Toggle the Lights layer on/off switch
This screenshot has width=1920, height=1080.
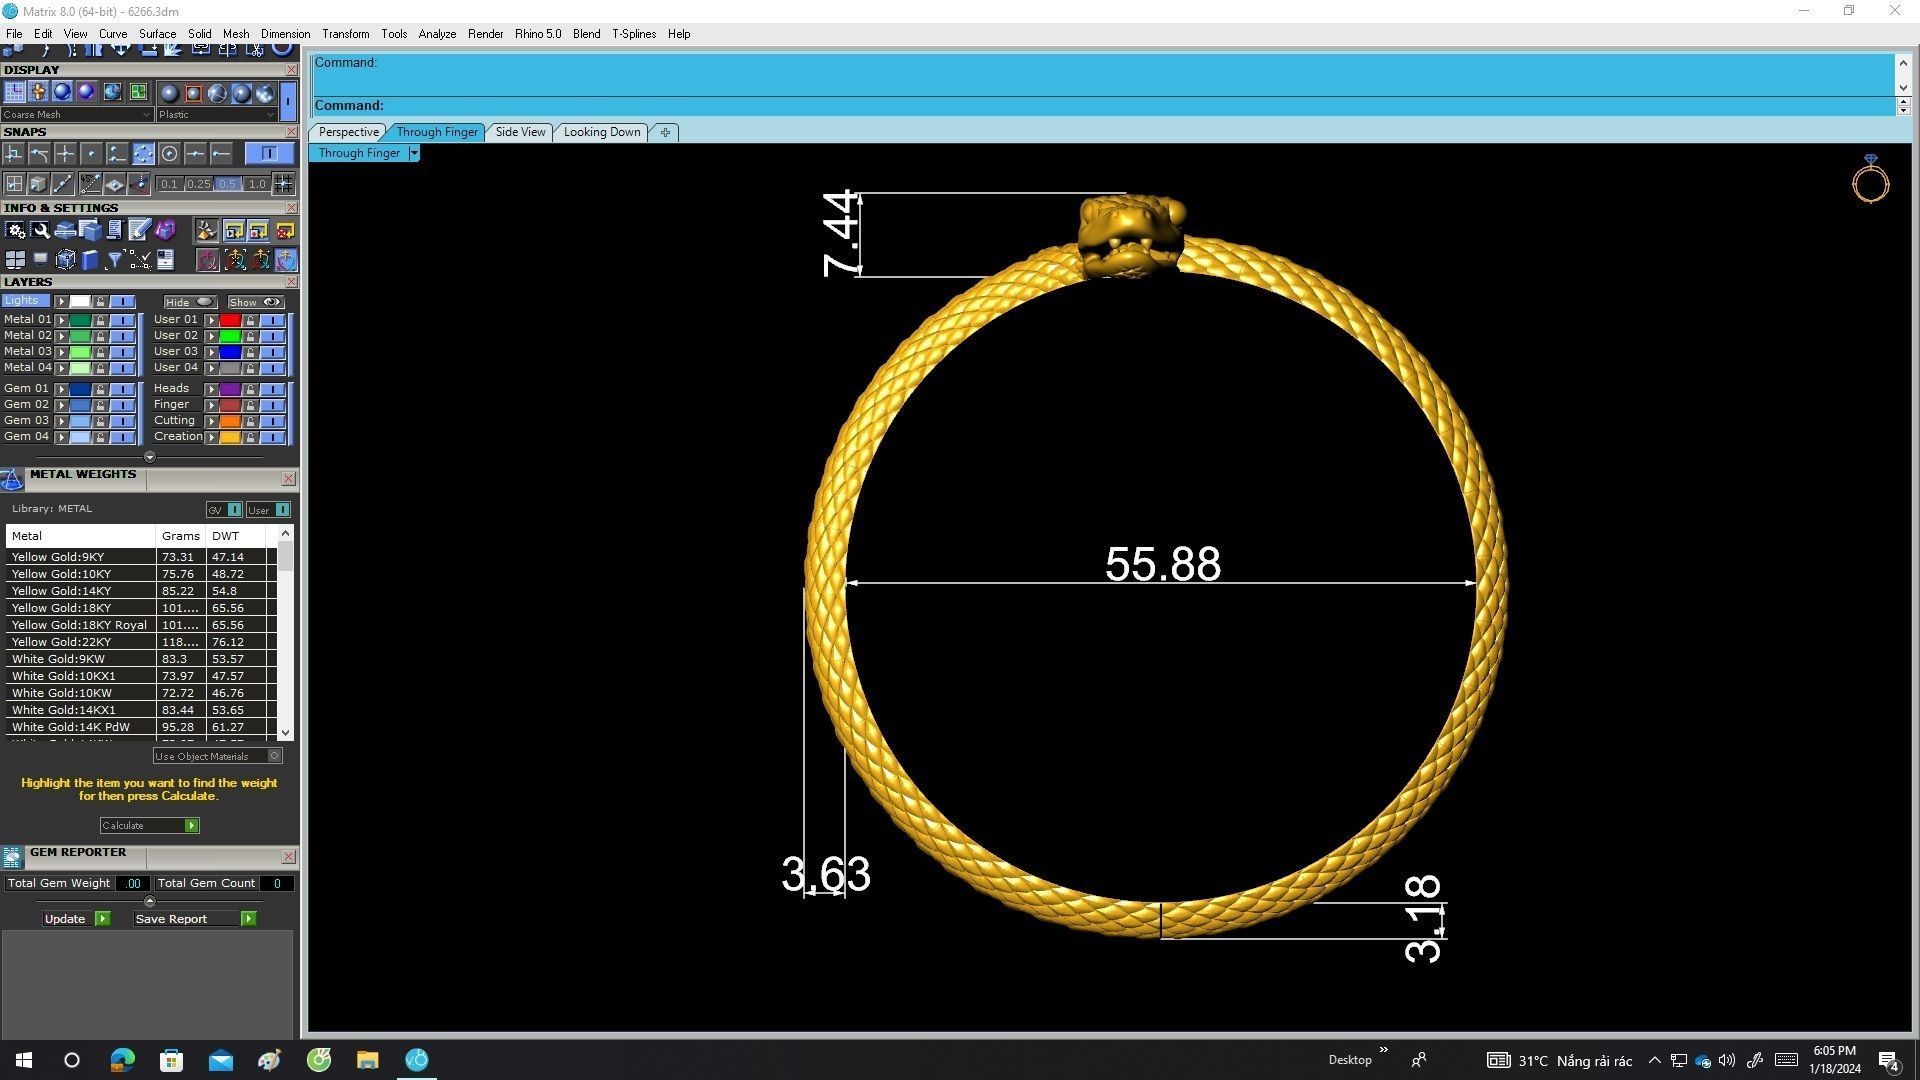[x=122, y=301]
